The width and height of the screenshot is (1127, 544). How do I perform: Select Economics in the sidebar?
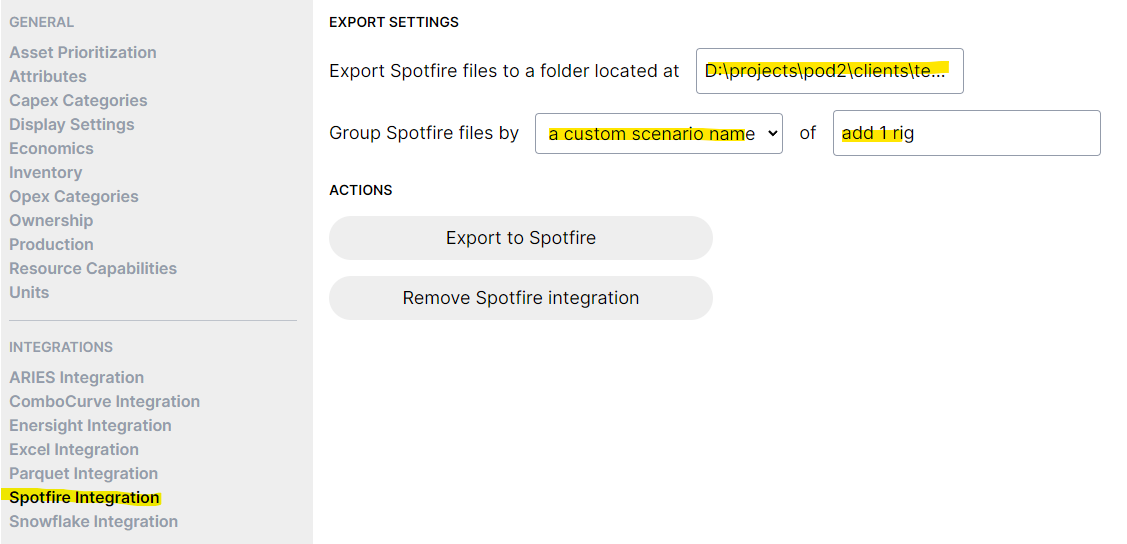51,148
